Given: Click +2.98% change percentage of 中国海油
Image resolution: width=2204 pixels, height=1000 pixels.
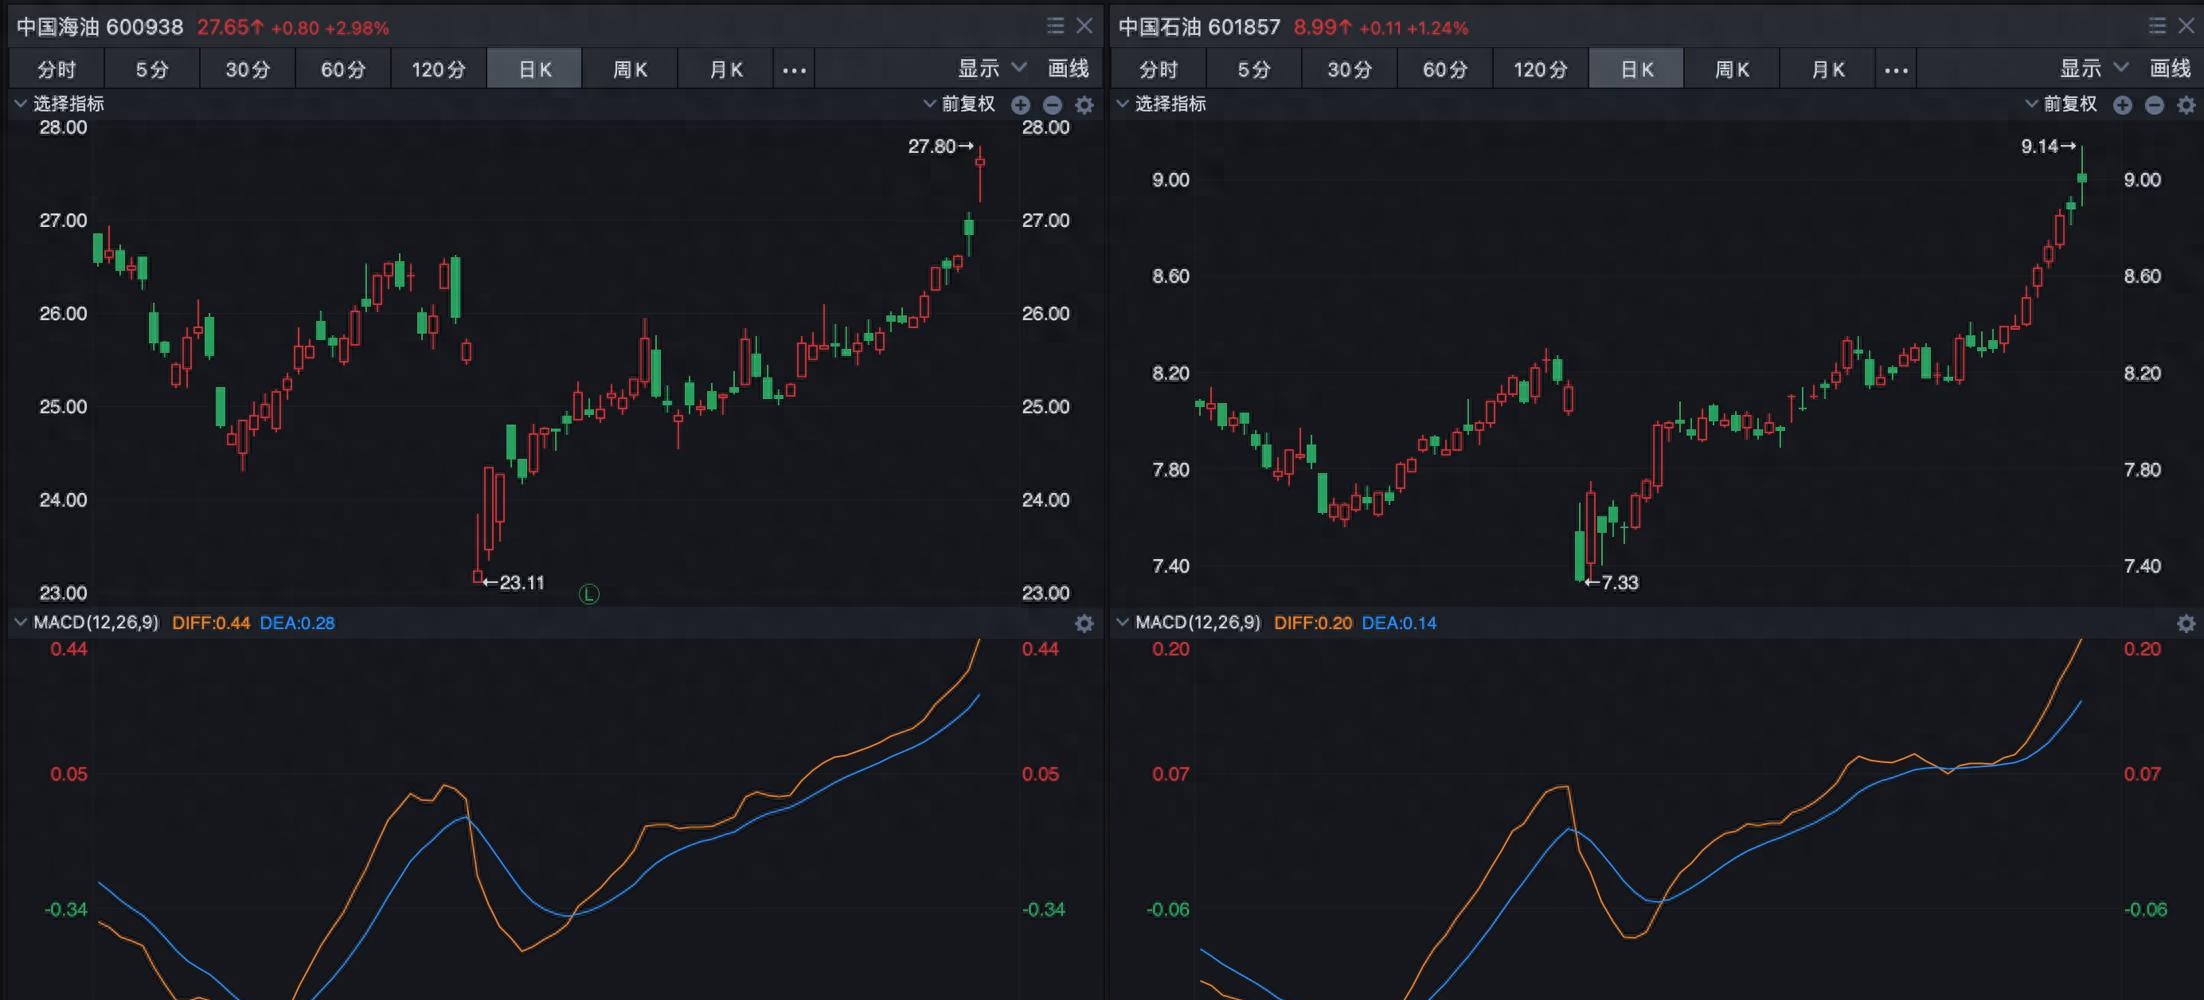Looking at the screenshot, I should pyautogui.click(x=357, y=28).
